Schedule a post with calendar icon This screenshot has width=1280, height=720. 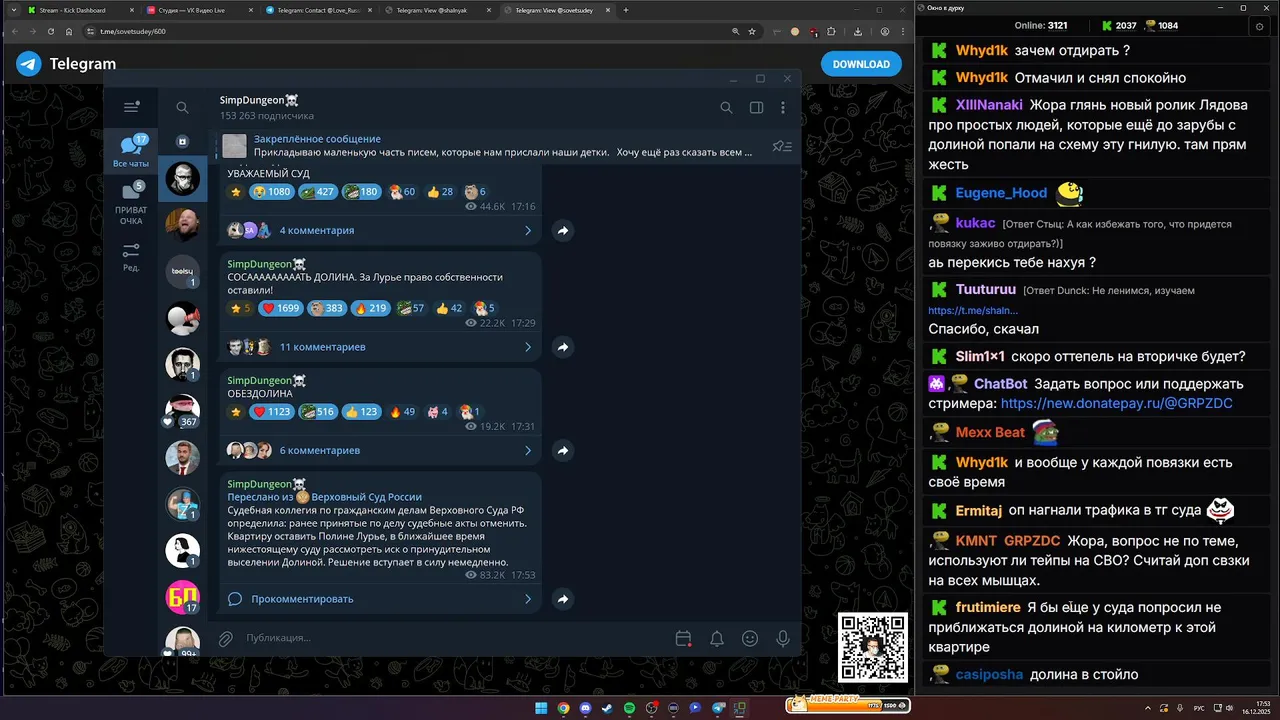683,638
